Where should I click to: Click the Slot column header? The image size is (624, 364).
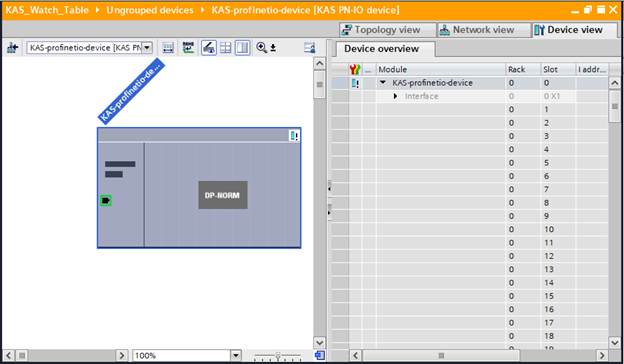click(x=558, y=69)
